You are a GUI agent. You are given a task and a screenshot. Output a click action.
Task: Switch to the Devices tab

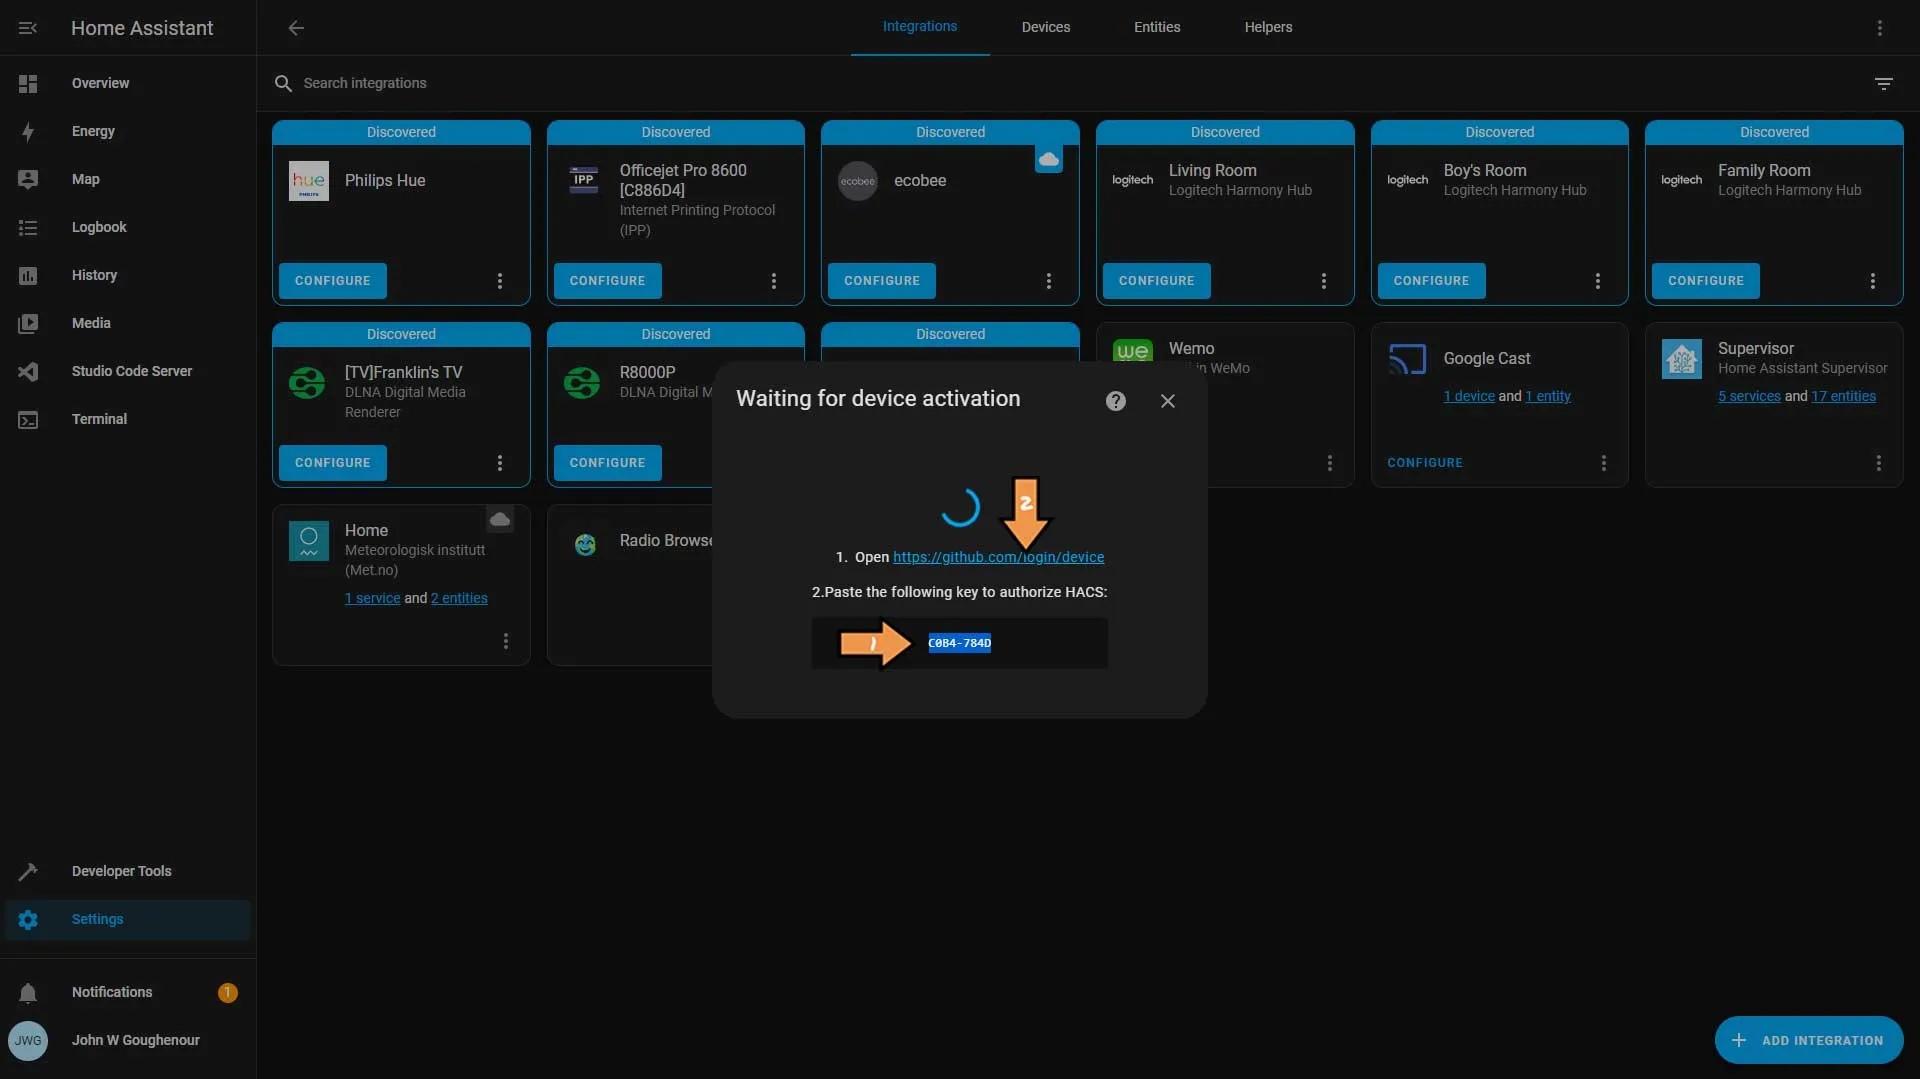1046,27
